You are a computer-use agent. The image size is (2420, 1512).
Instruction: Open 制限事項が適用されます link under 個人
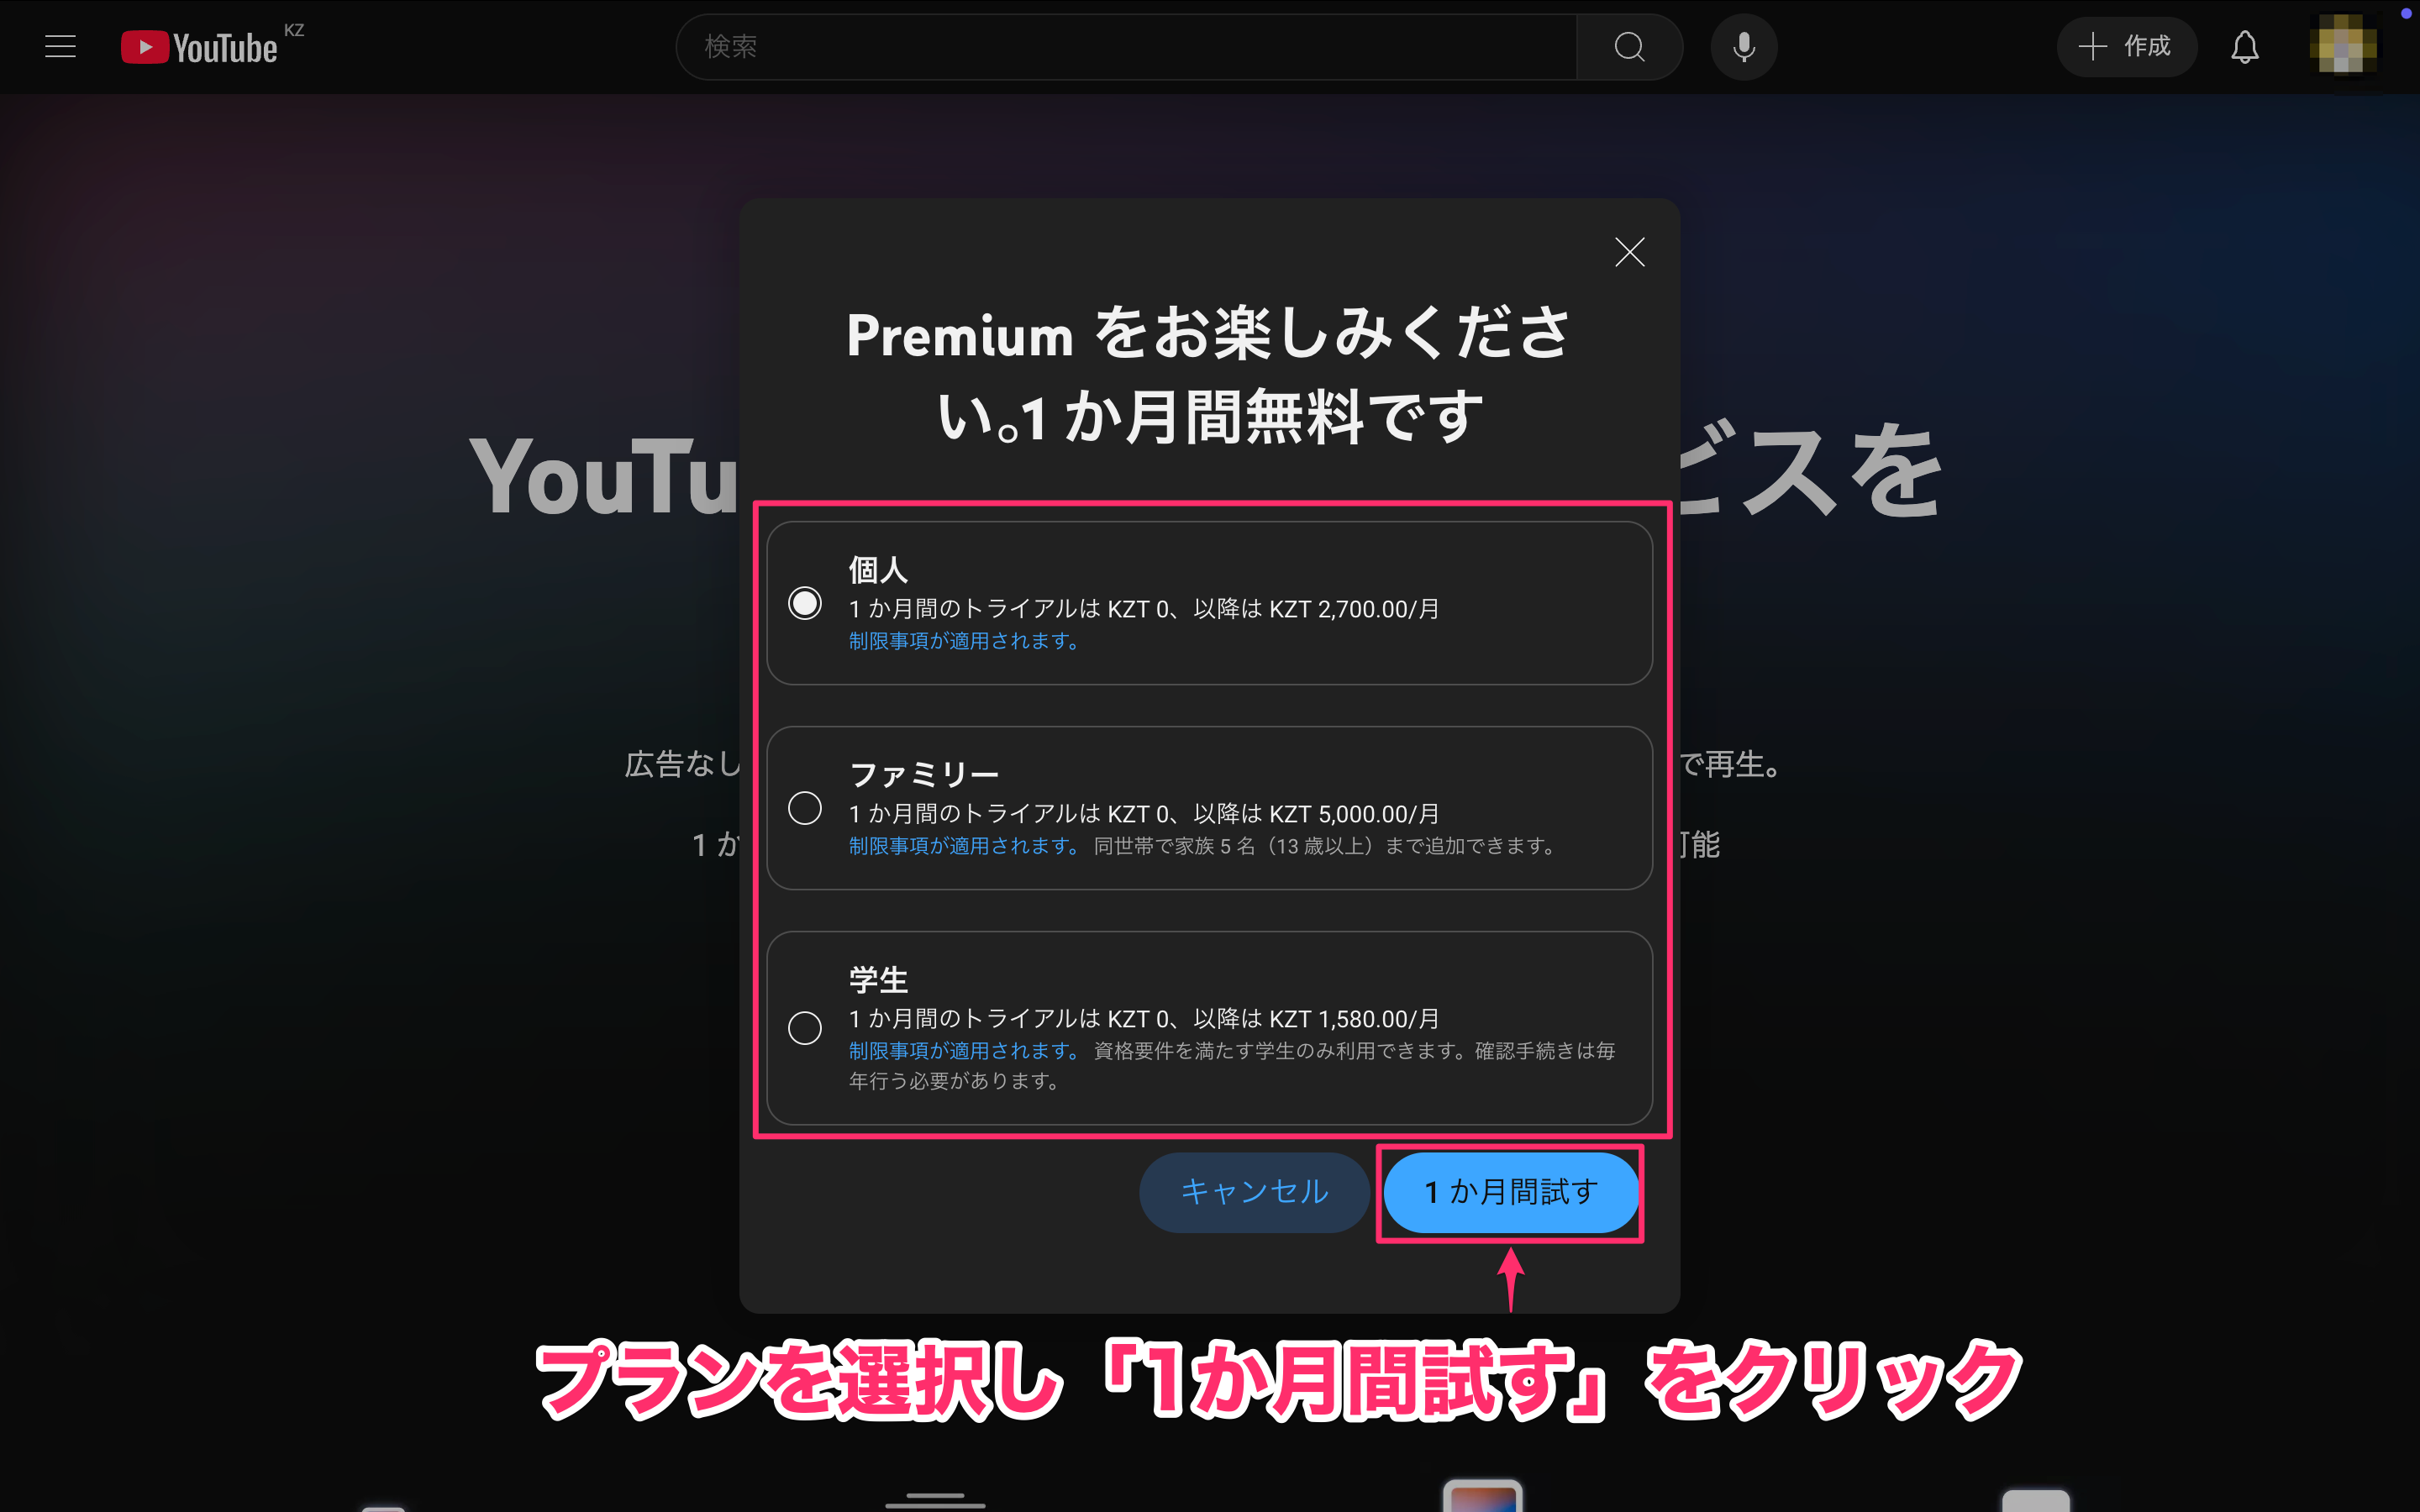point(965,641)
